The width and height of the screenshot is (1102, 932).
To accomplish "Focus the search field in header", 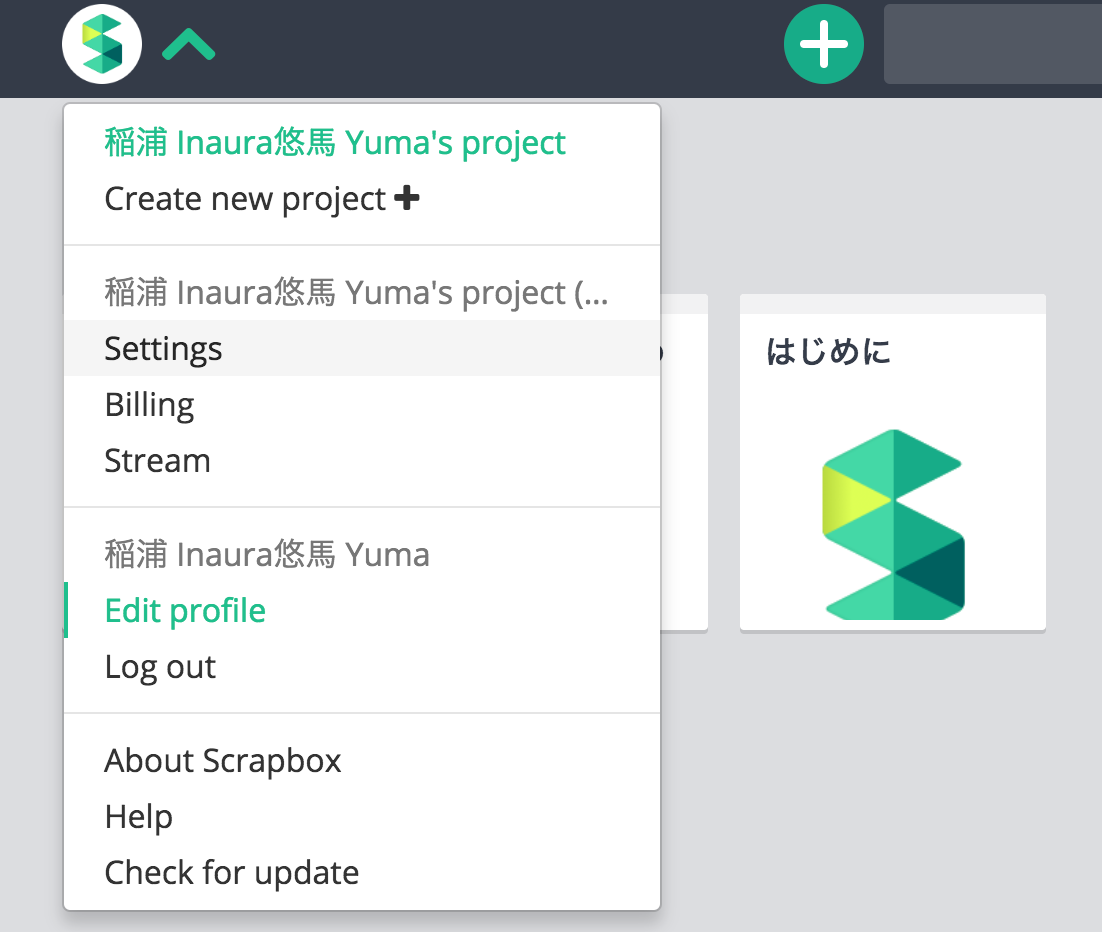I will (x=992, y=44).
